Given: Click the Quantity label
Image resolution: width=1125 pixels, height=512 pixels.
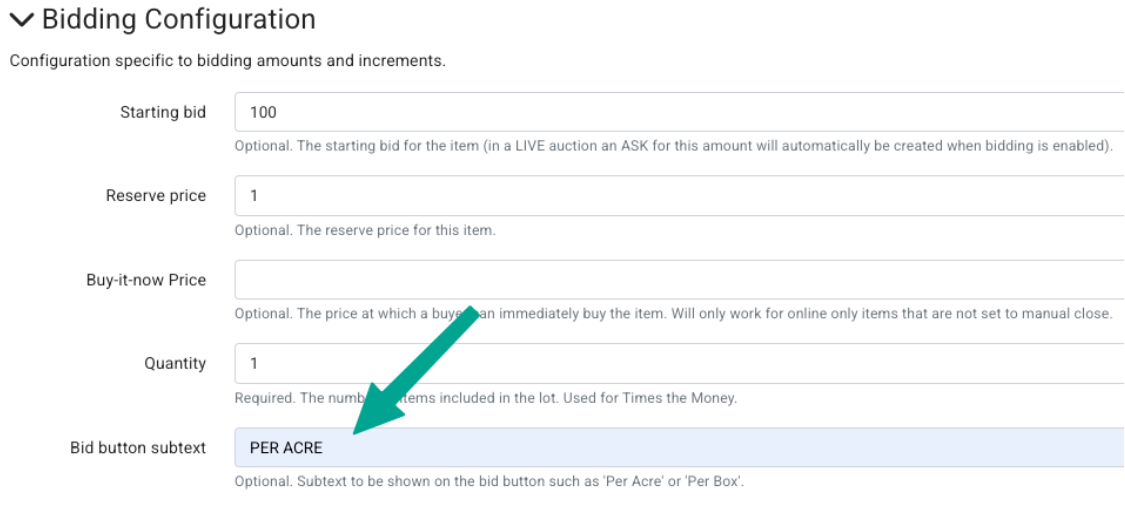Looking at the screenshot, I should (175, 363).
